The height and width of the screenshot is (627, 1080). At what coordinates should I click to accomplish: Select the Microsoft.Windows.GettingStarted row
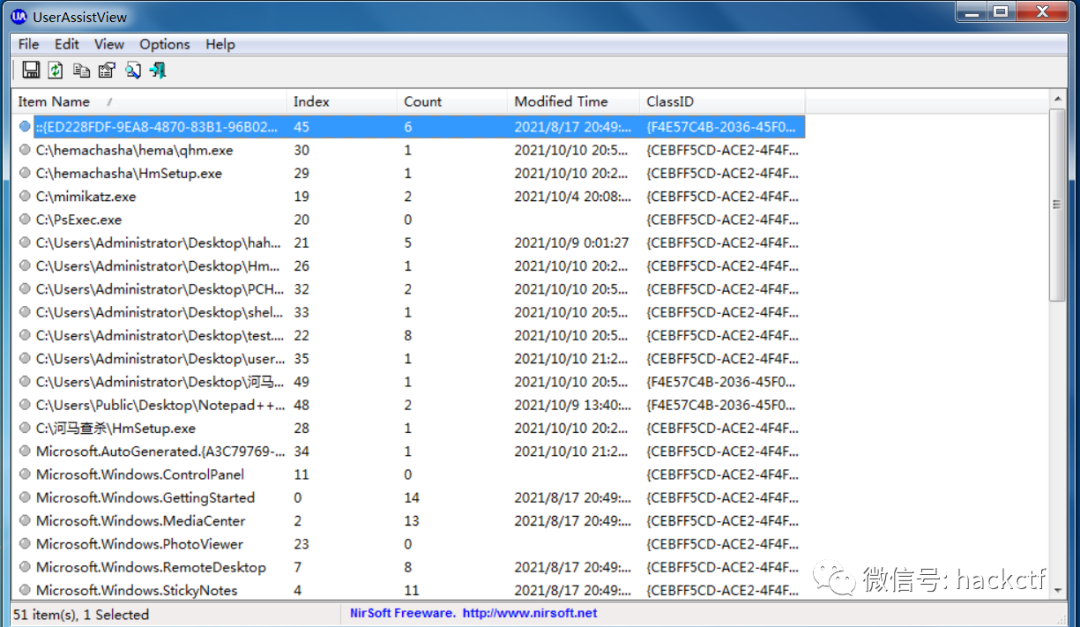[x=408, y=497]
